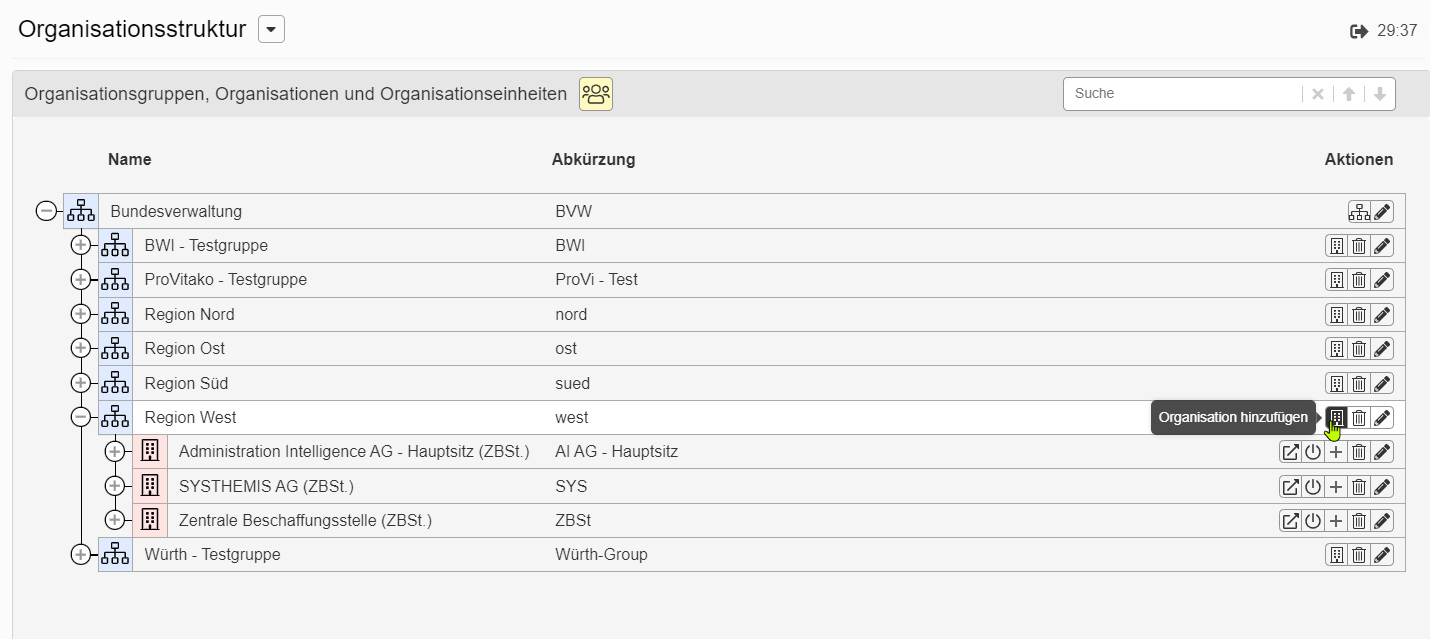Open SYSTHEMIS AG in external view

click(1290, 487)
